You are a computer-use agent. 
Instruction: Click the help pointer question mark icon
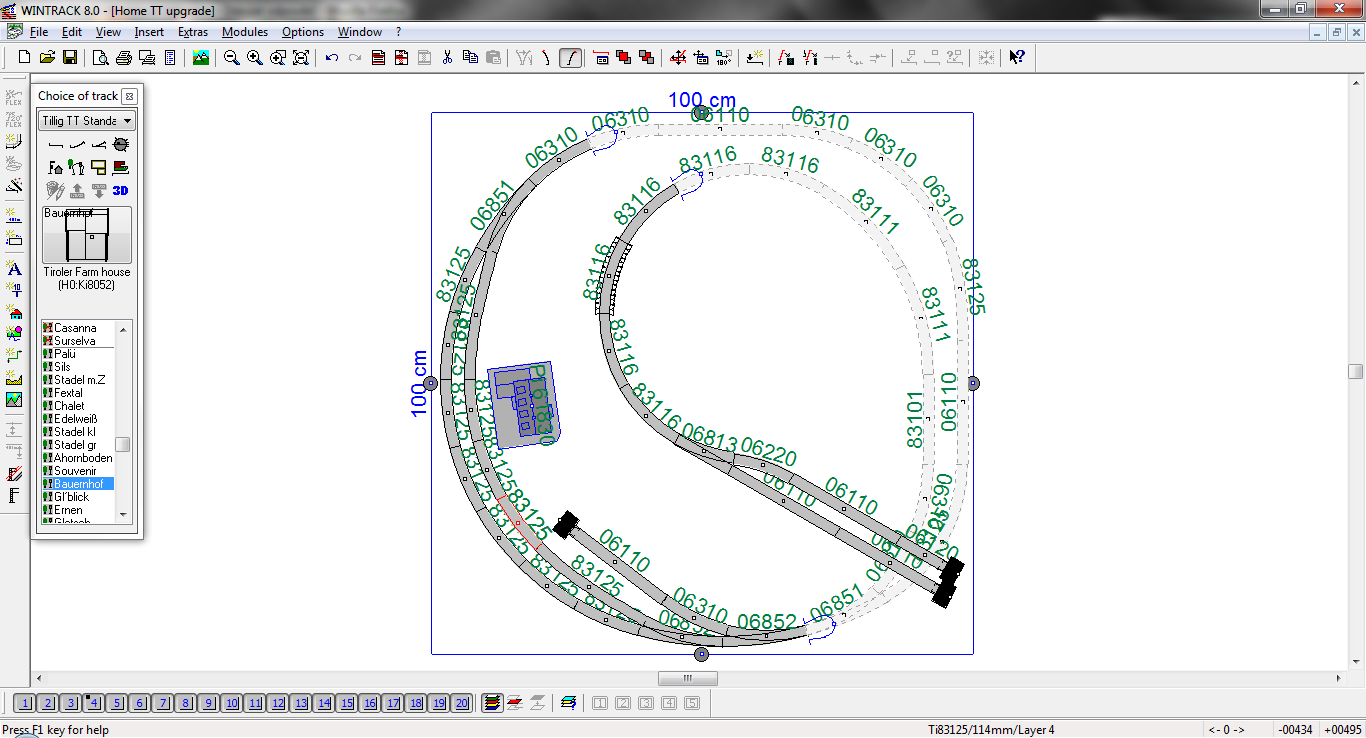point(1016,58)
